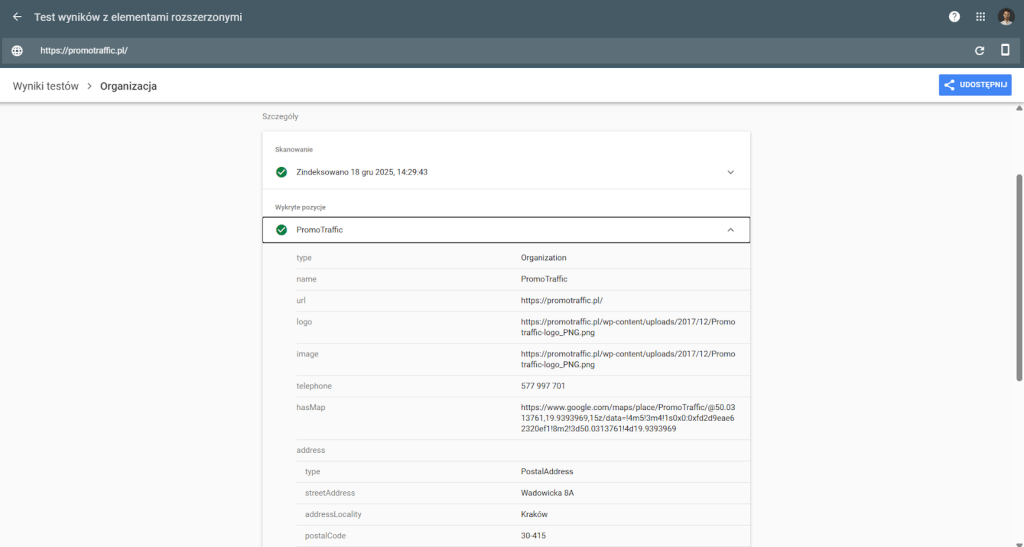Click the vertical page scrollbar
1024x547 pixels.
coord(1019,277)
